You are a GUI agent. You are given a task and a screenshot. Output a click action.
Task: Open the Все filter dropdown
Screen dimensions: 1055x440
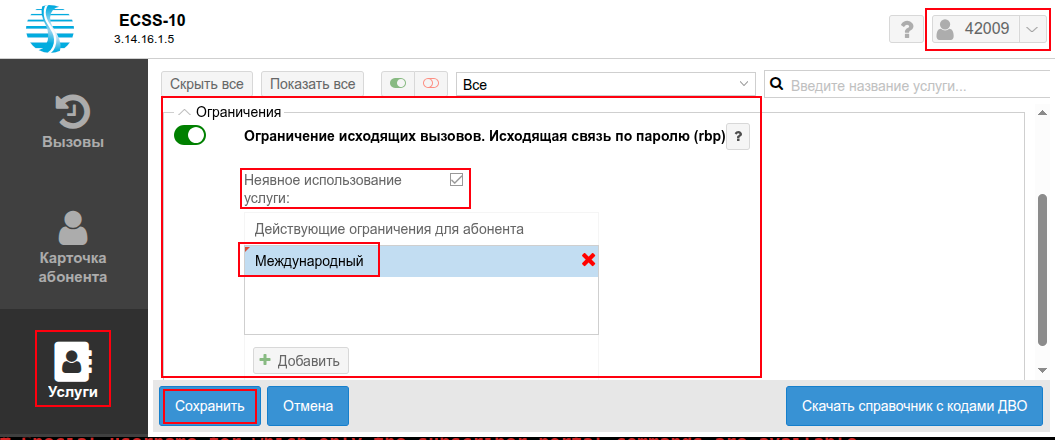point(606,84)
